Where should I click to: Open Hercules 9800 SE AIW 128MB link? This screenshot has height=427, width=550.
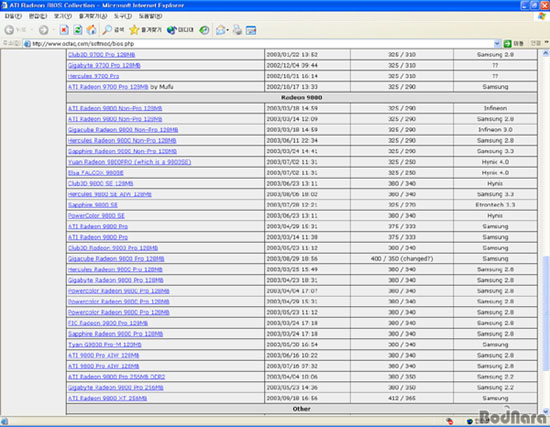[110, 194]
